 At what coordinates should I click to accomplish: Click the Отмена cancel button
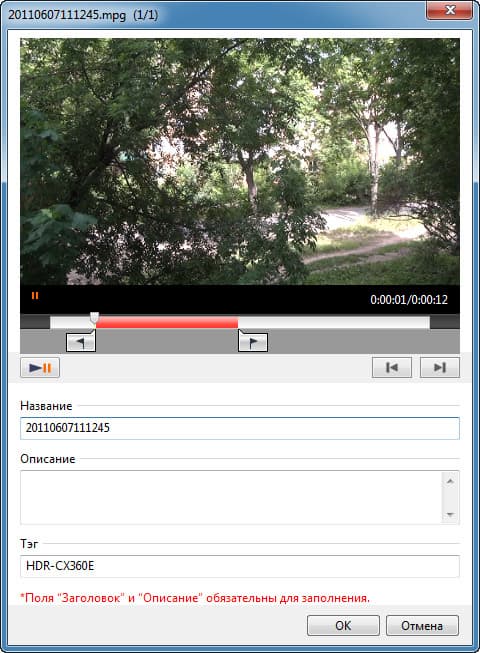[x=422, y=626]
